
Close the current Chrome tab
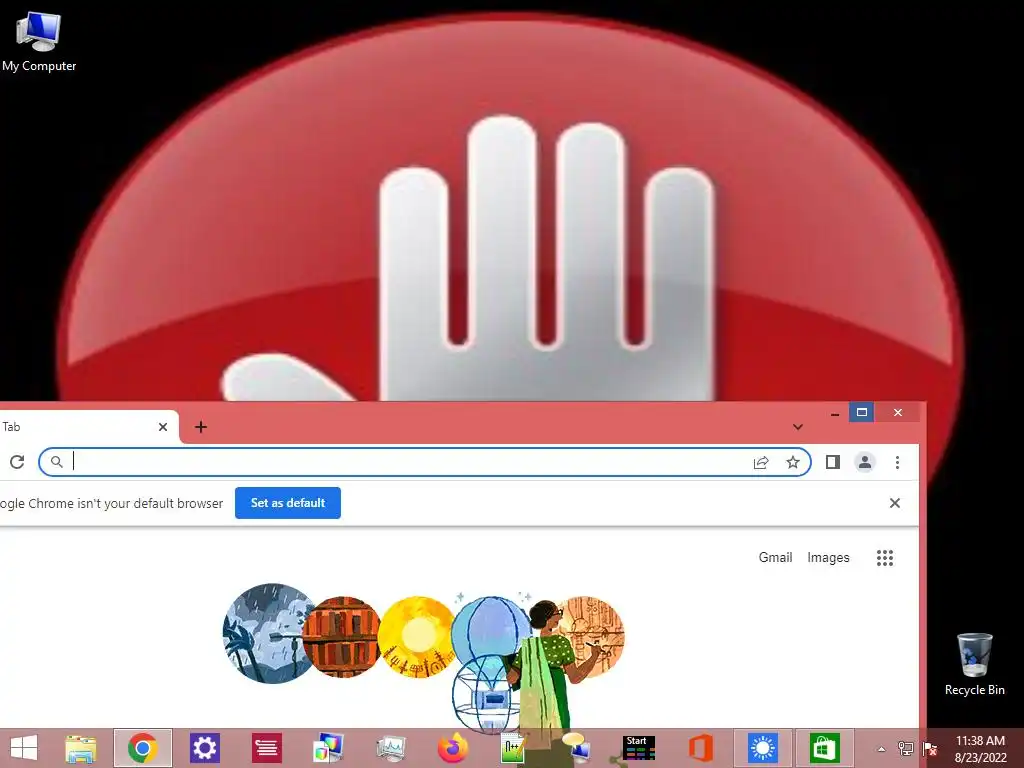point(163,427)
